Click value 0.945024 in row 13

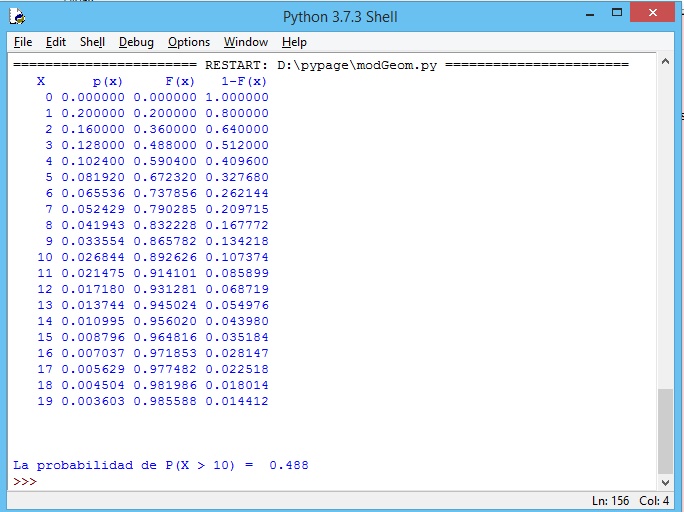(165, 305)
